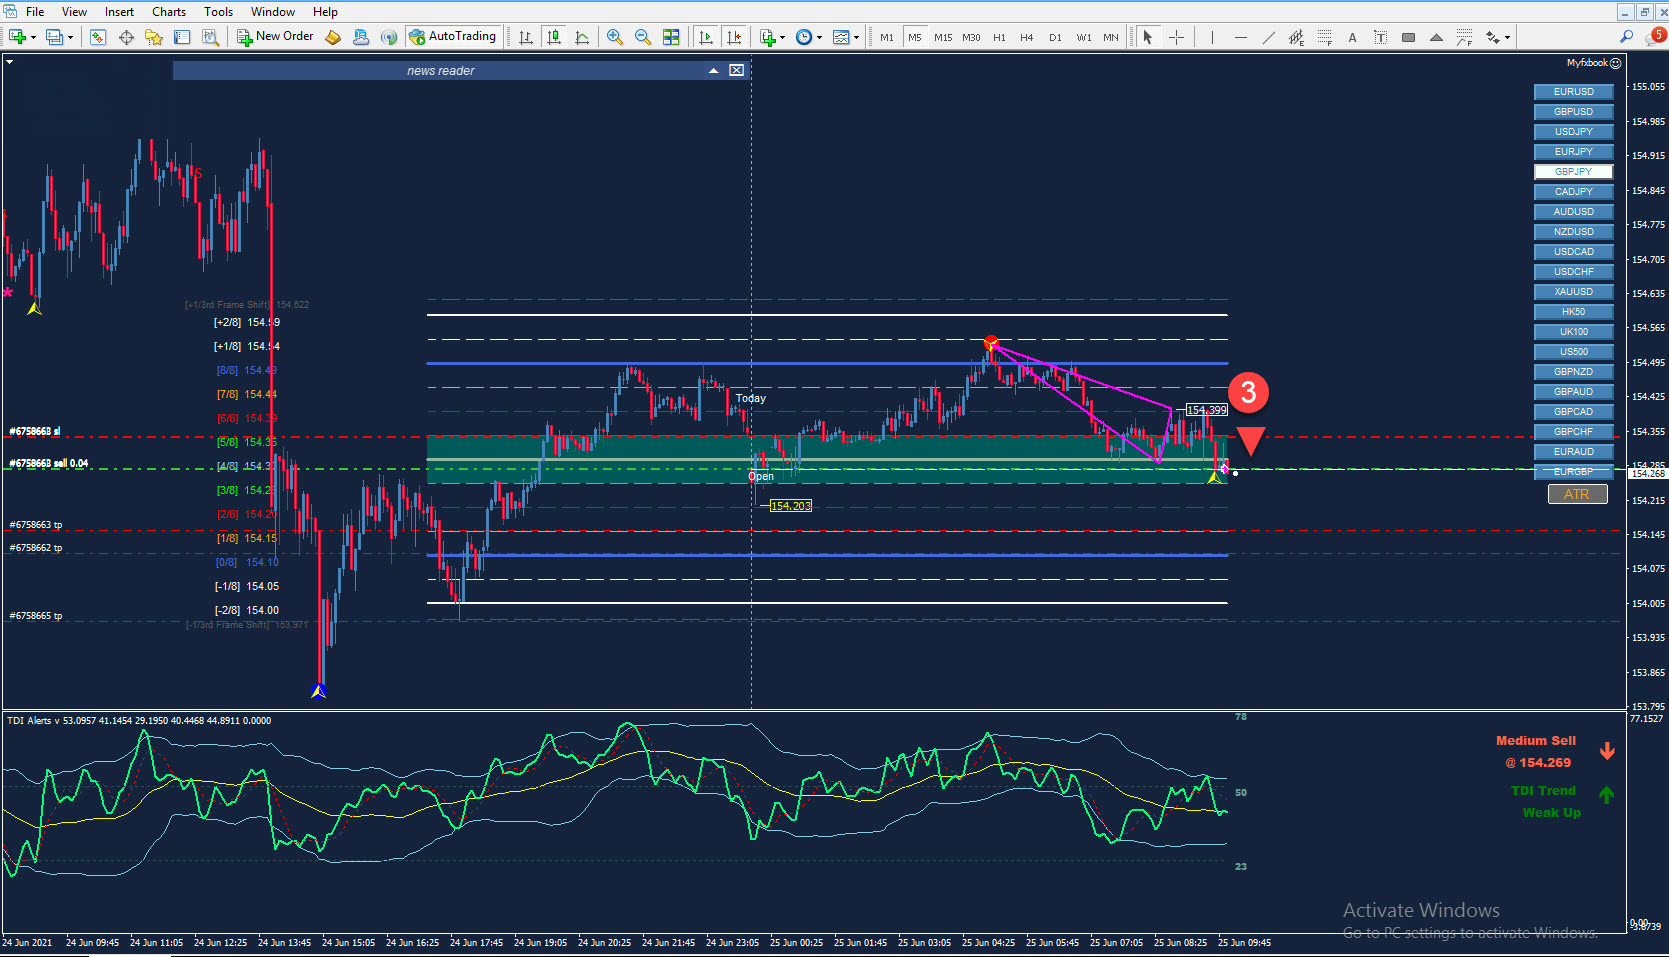Select the text (A) drawing tool
Viewport: 1669px width, 957px height.
pos(1353,37)
